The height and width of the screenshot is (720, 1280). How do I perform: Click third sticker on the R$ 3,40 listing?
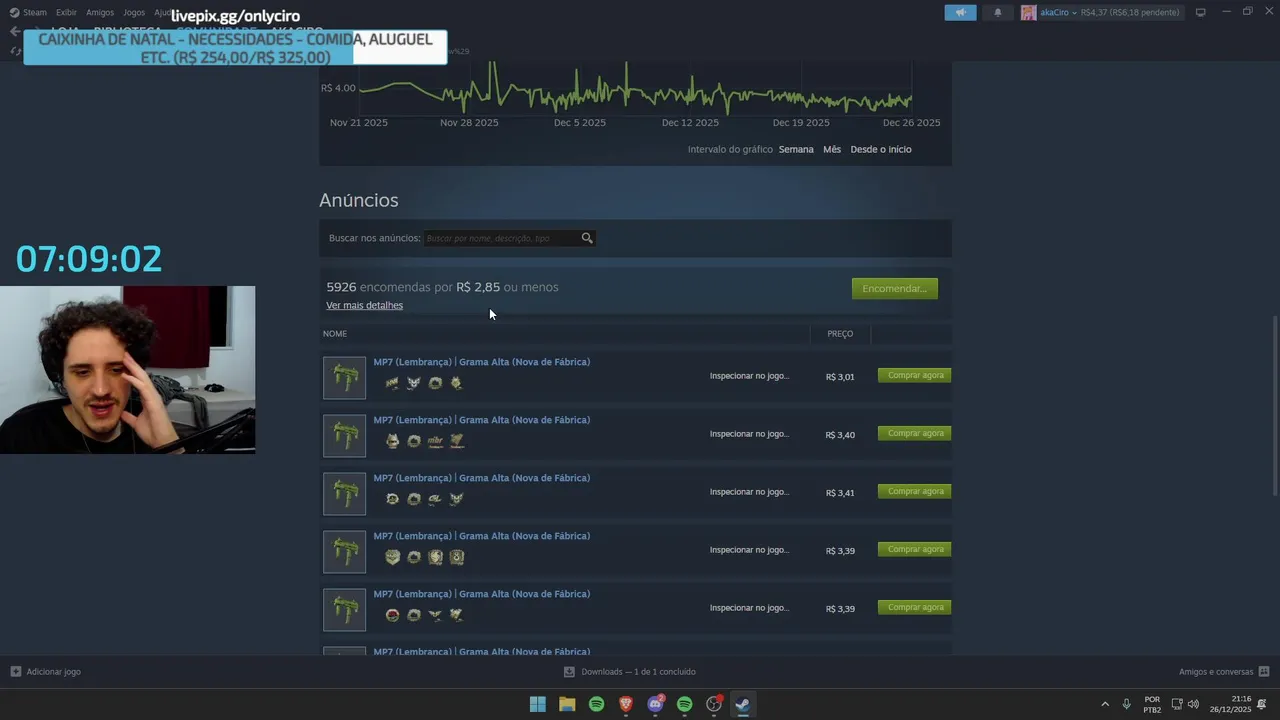click(x=435, y=441)
